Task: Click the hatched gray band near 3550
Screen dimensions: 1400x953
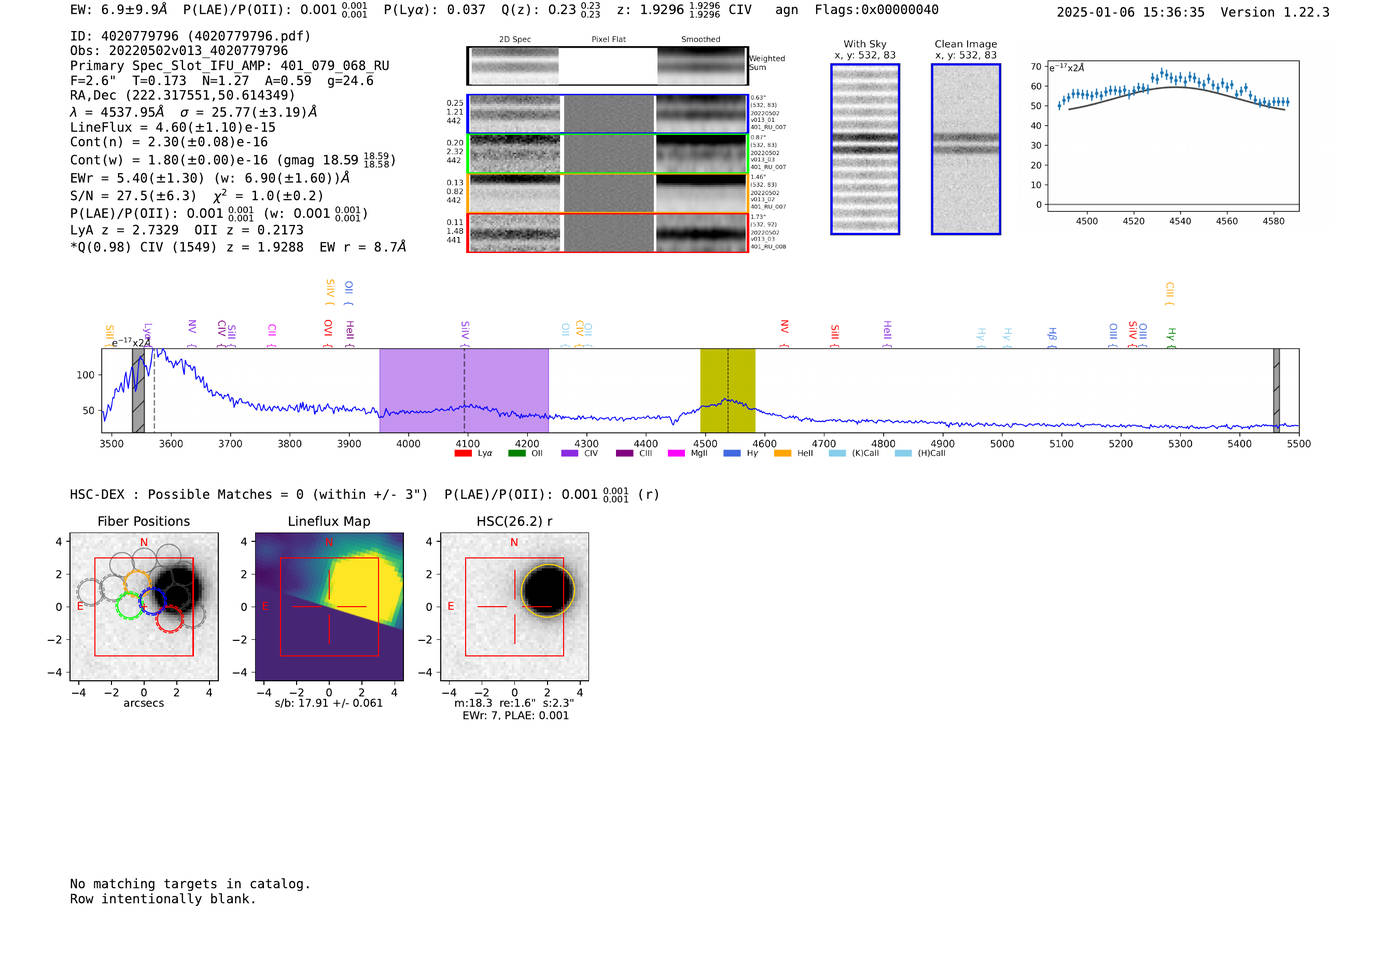Action: (x=139, y=390)
